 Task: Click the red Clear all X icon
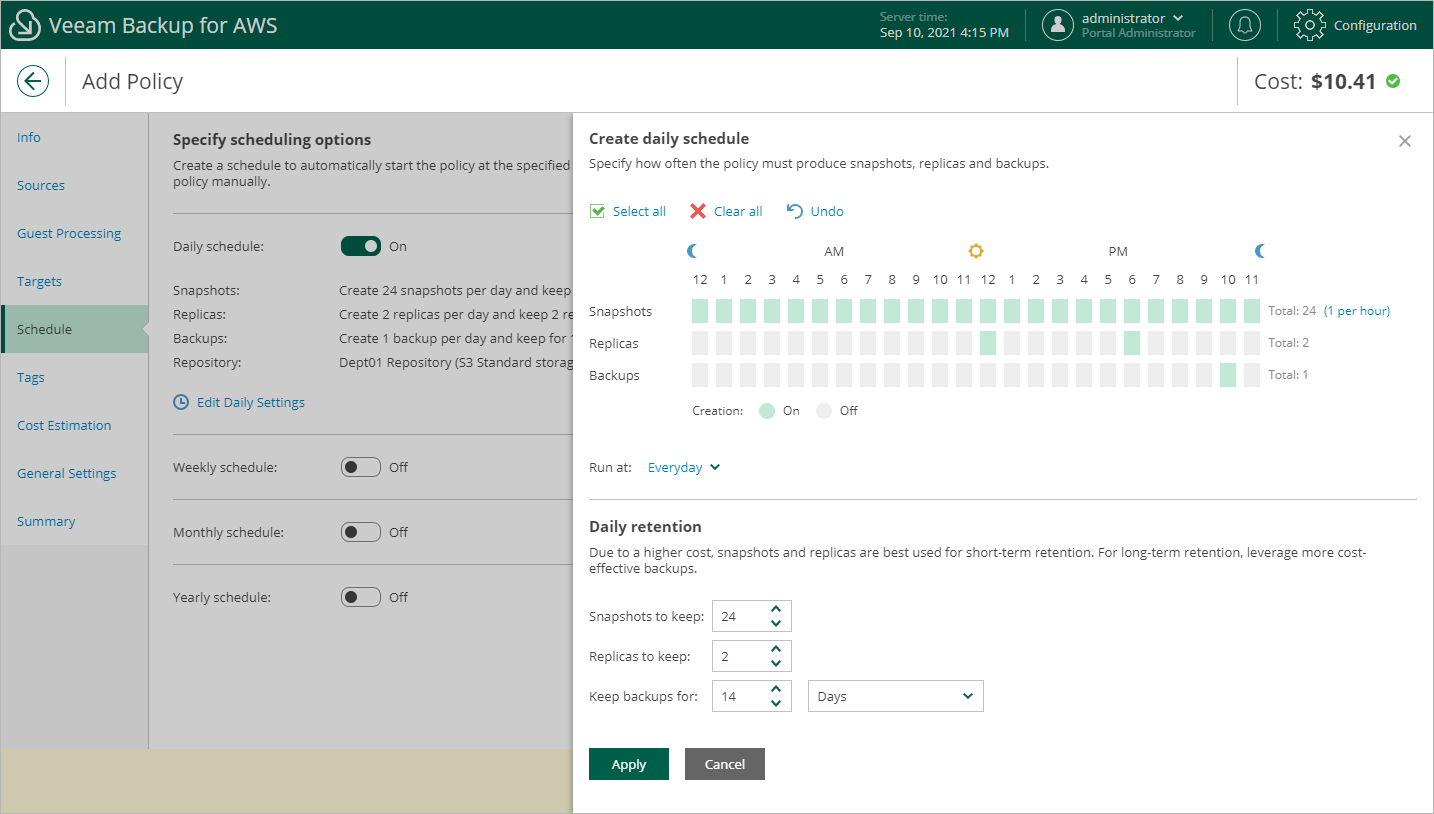(x=698, y=211)
